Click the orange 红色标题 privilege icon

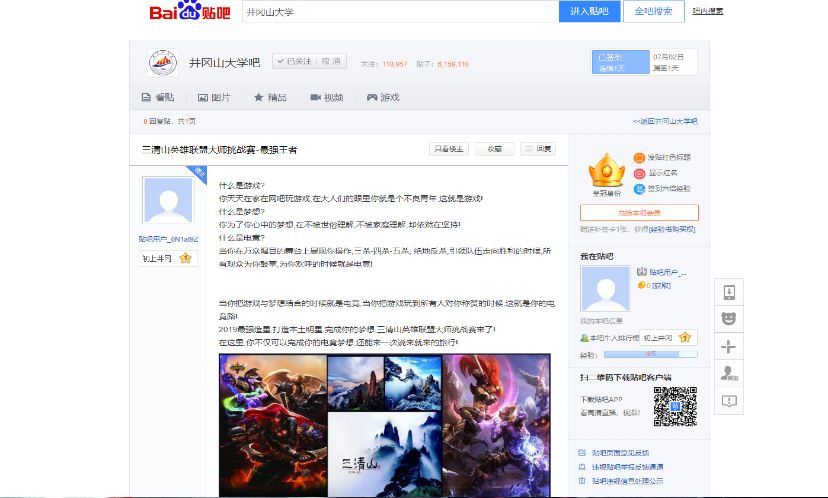click(639, 157)
